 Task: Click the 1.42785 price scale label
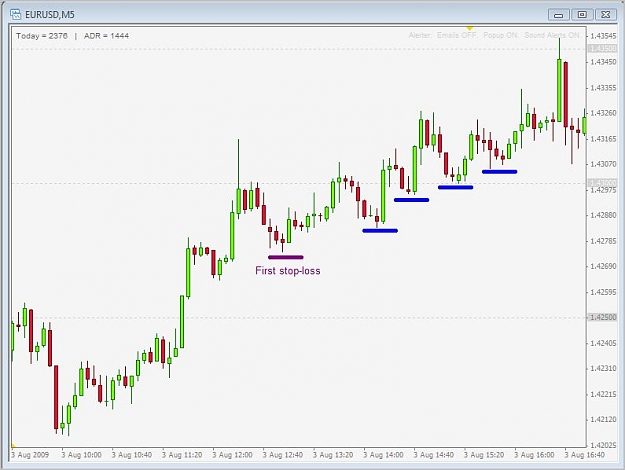coord(603,241)
